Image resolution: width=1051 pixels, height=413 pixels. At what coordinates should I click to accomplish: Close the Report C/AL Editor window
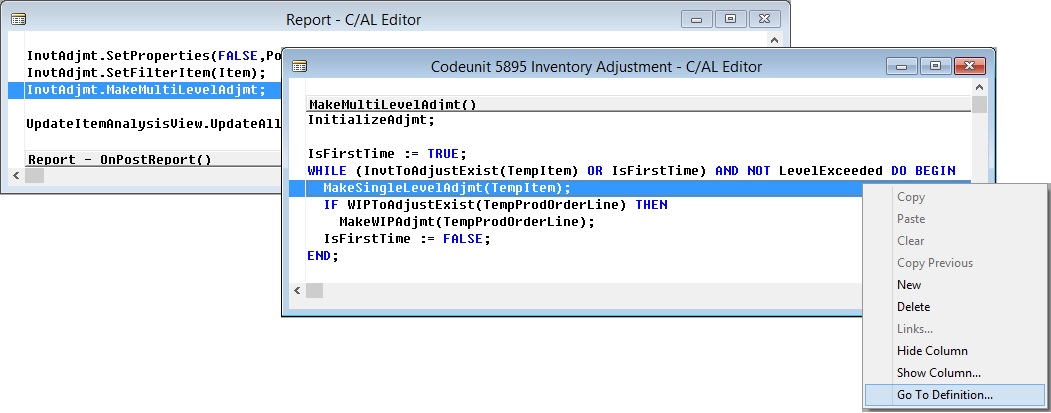pos(764,19)
